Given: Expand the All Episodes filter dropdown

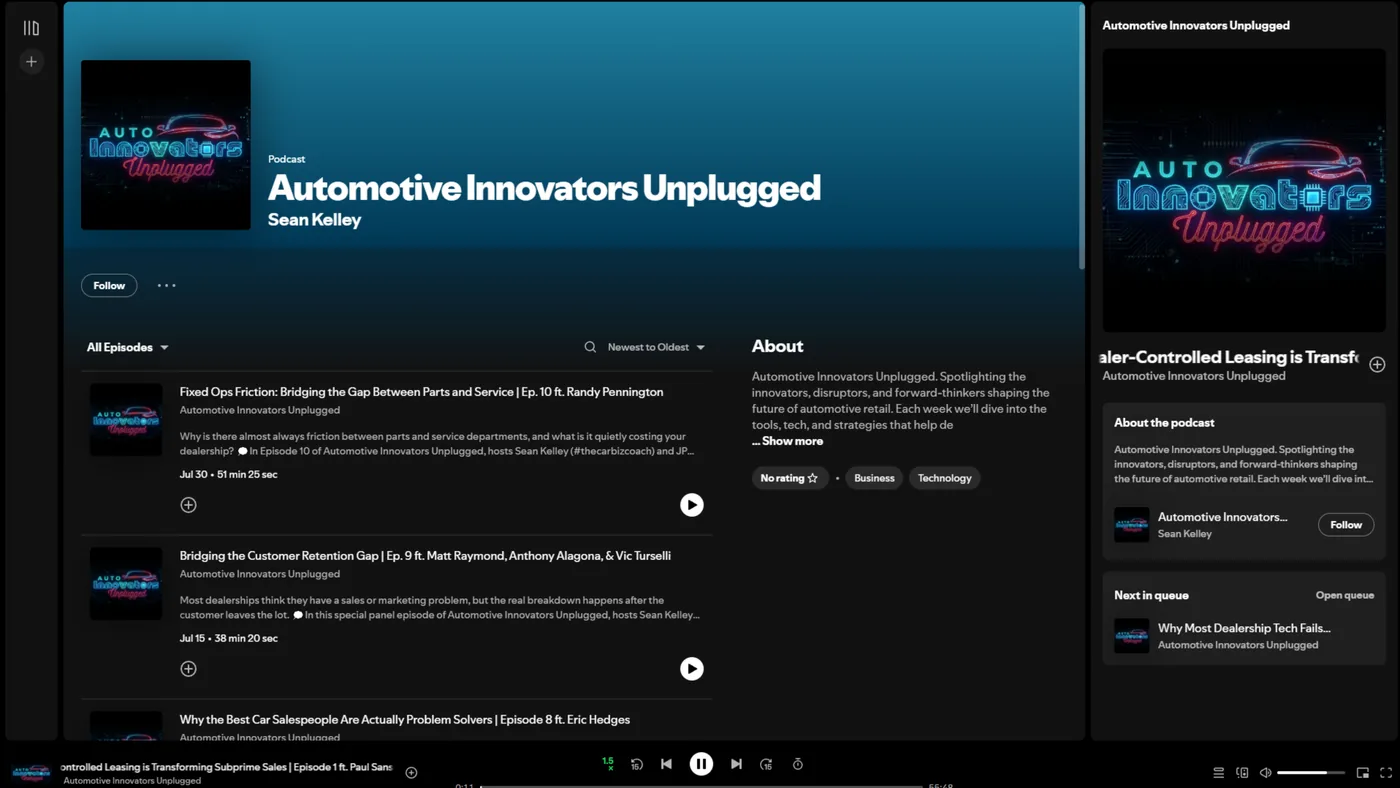Looking at the screenshot, I should click(127, 347).
